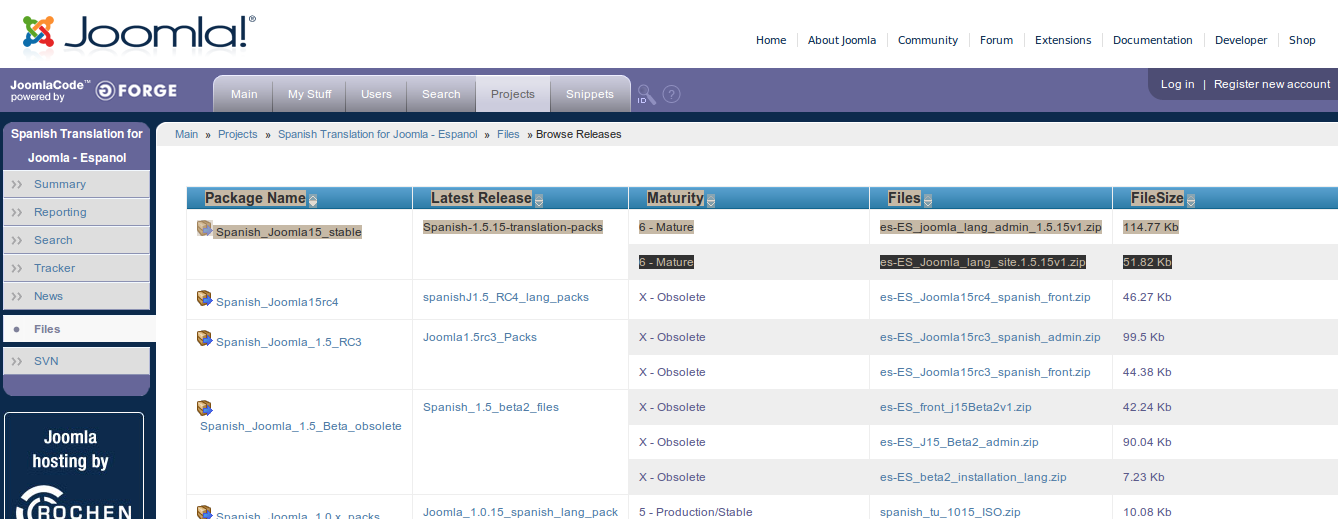This screenshot has width=1338, height=519.
Task: Click the Joomla! logo
Action: click(x=139, y=33)
